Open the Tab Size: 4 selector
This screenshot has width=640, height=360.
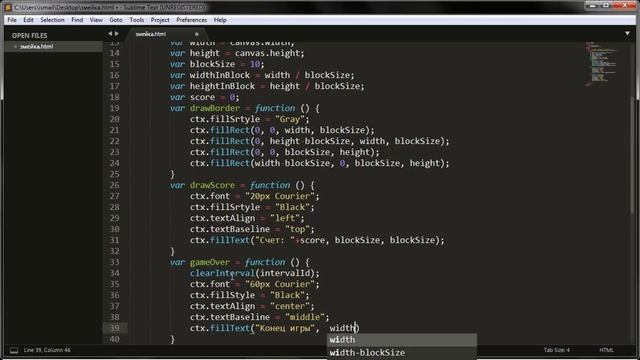(556, 350)
